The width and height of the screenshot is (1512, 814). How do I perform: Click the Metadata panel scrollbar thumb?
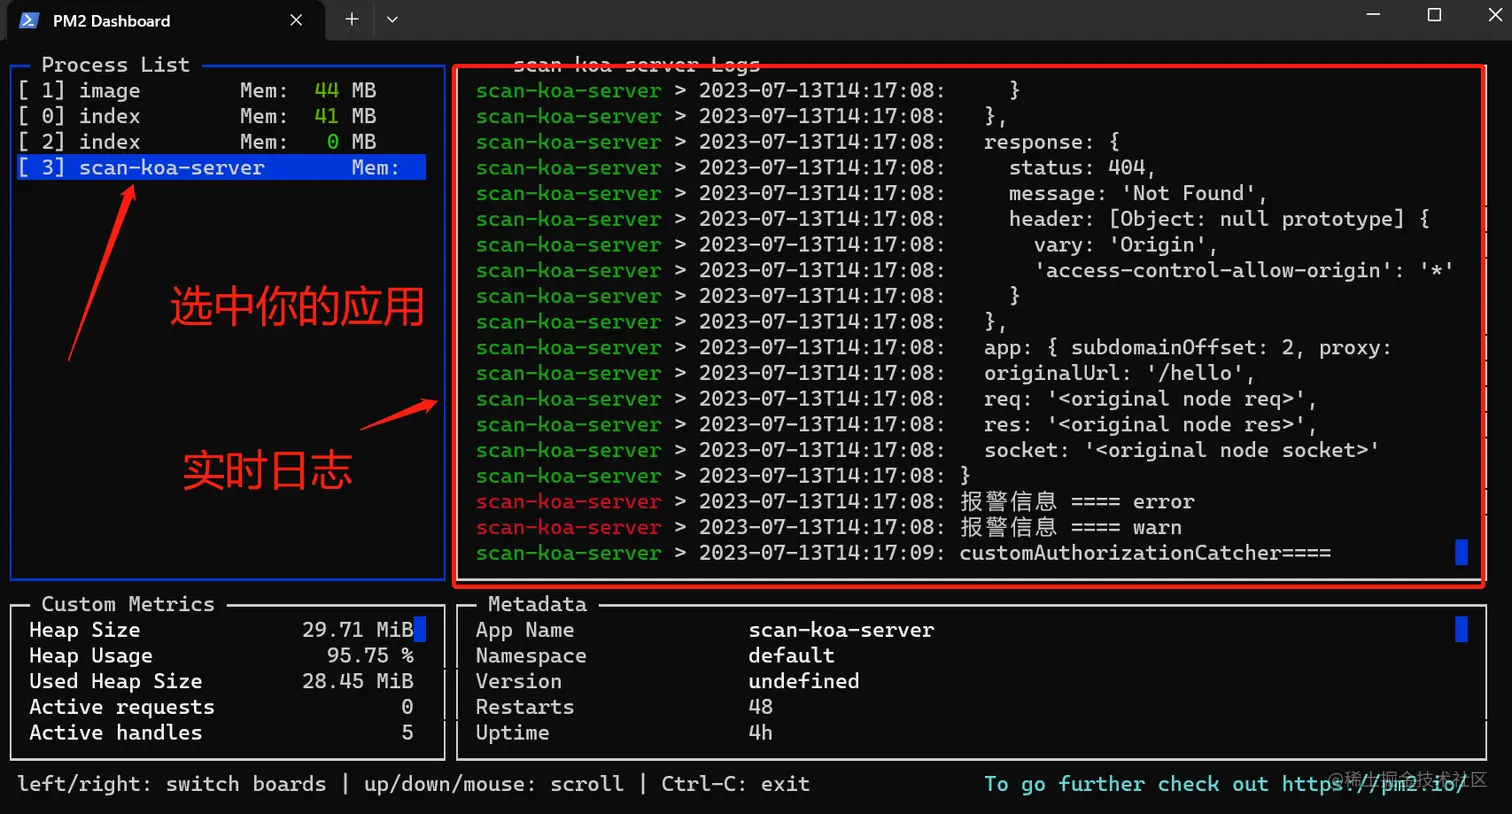(1461, 630)
